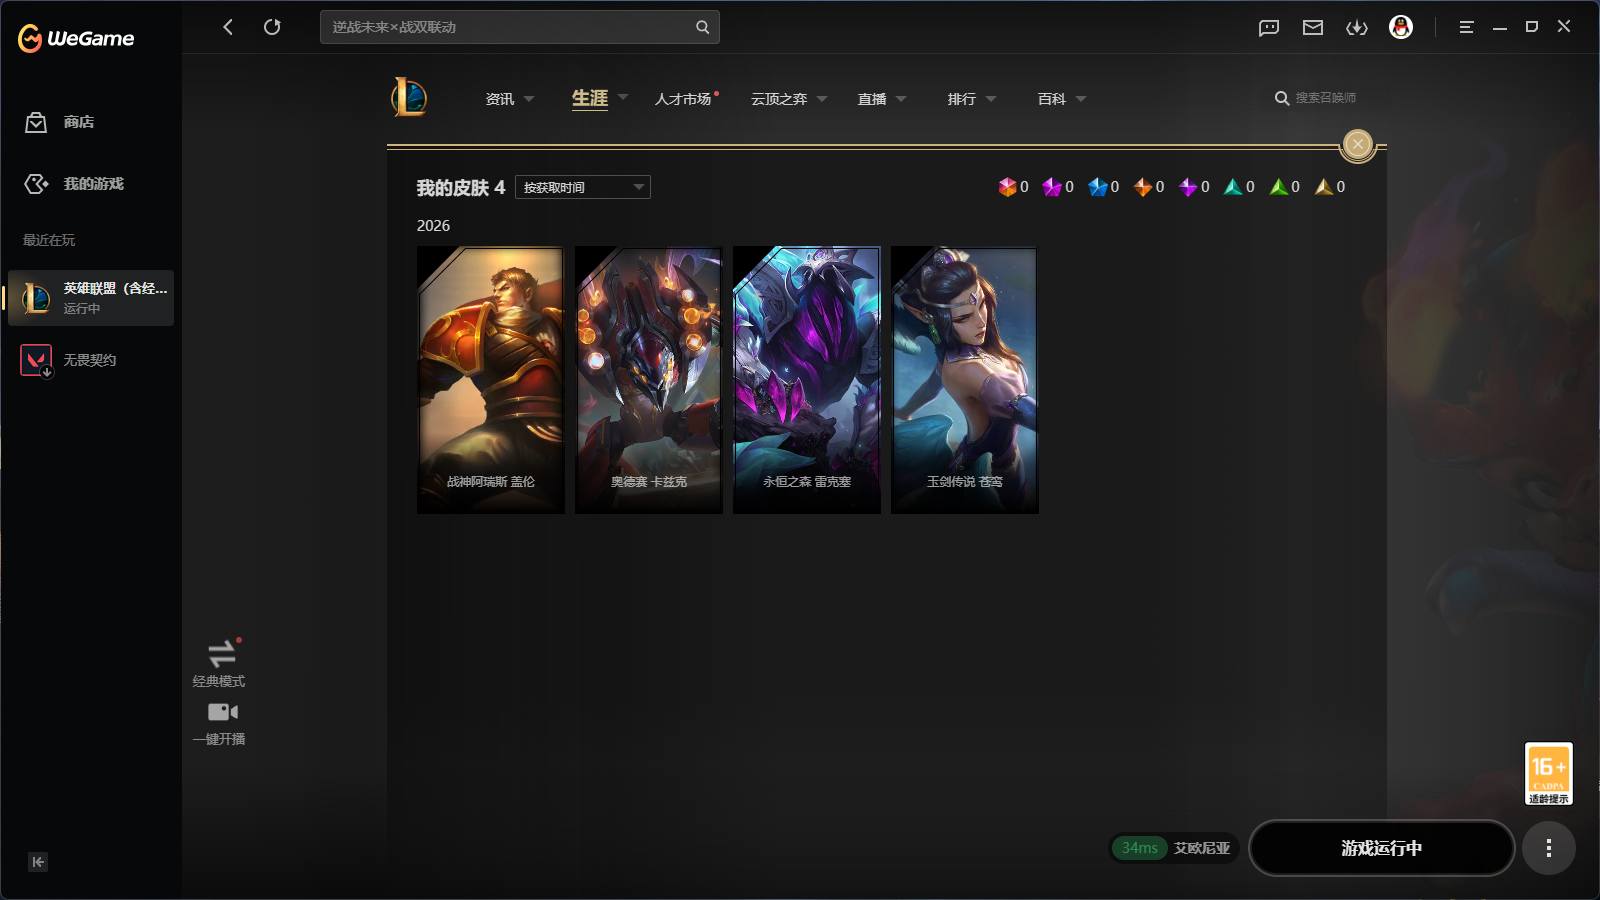Focus the 逆战未来×战双联动 search field

[520, 27]
